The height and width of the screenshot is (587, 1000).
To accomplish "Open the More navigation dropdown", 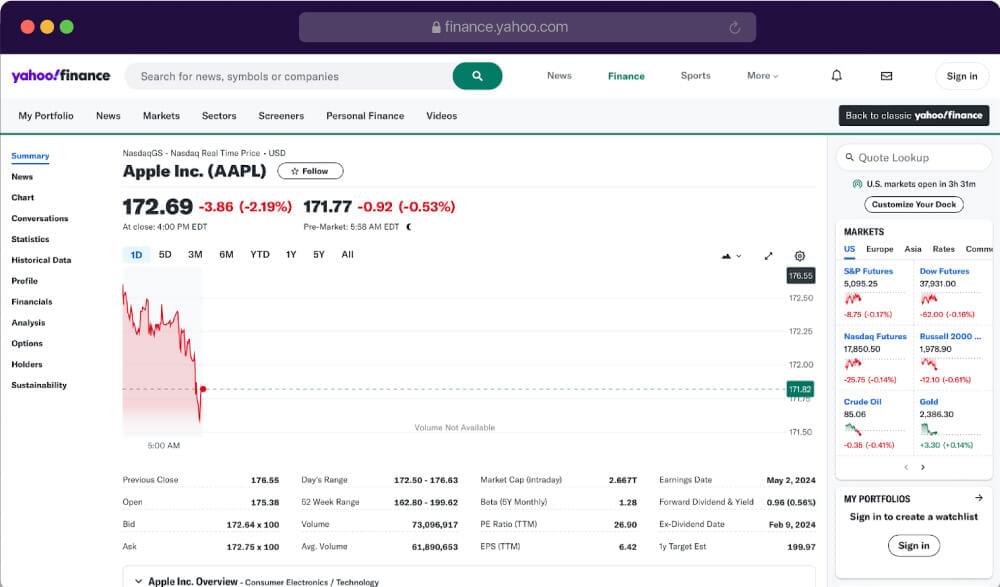I will [x=762, y=76].
